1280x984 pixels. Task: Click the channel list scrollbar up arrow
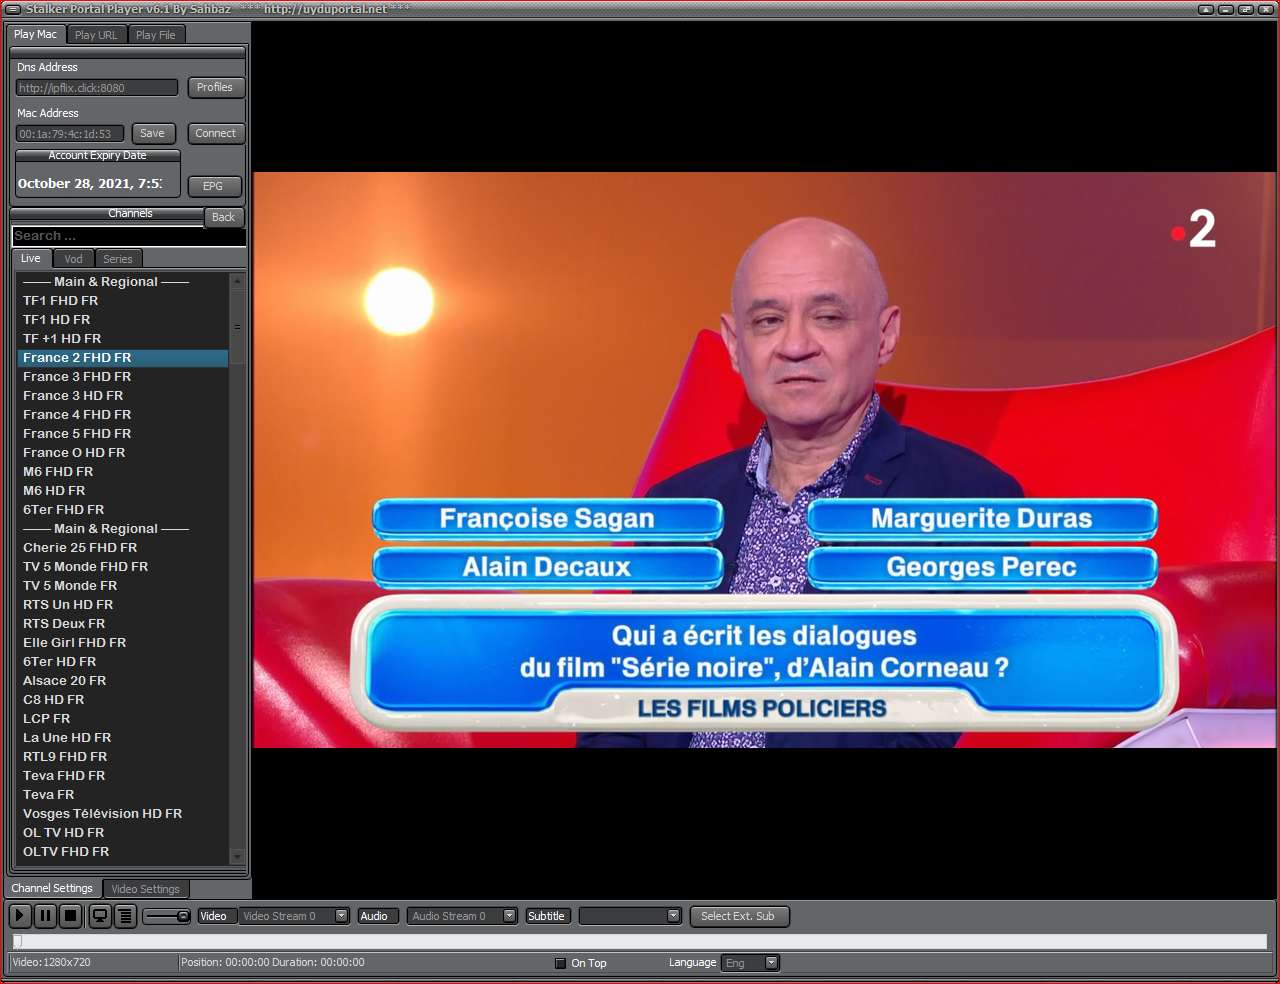pos(237,281)
